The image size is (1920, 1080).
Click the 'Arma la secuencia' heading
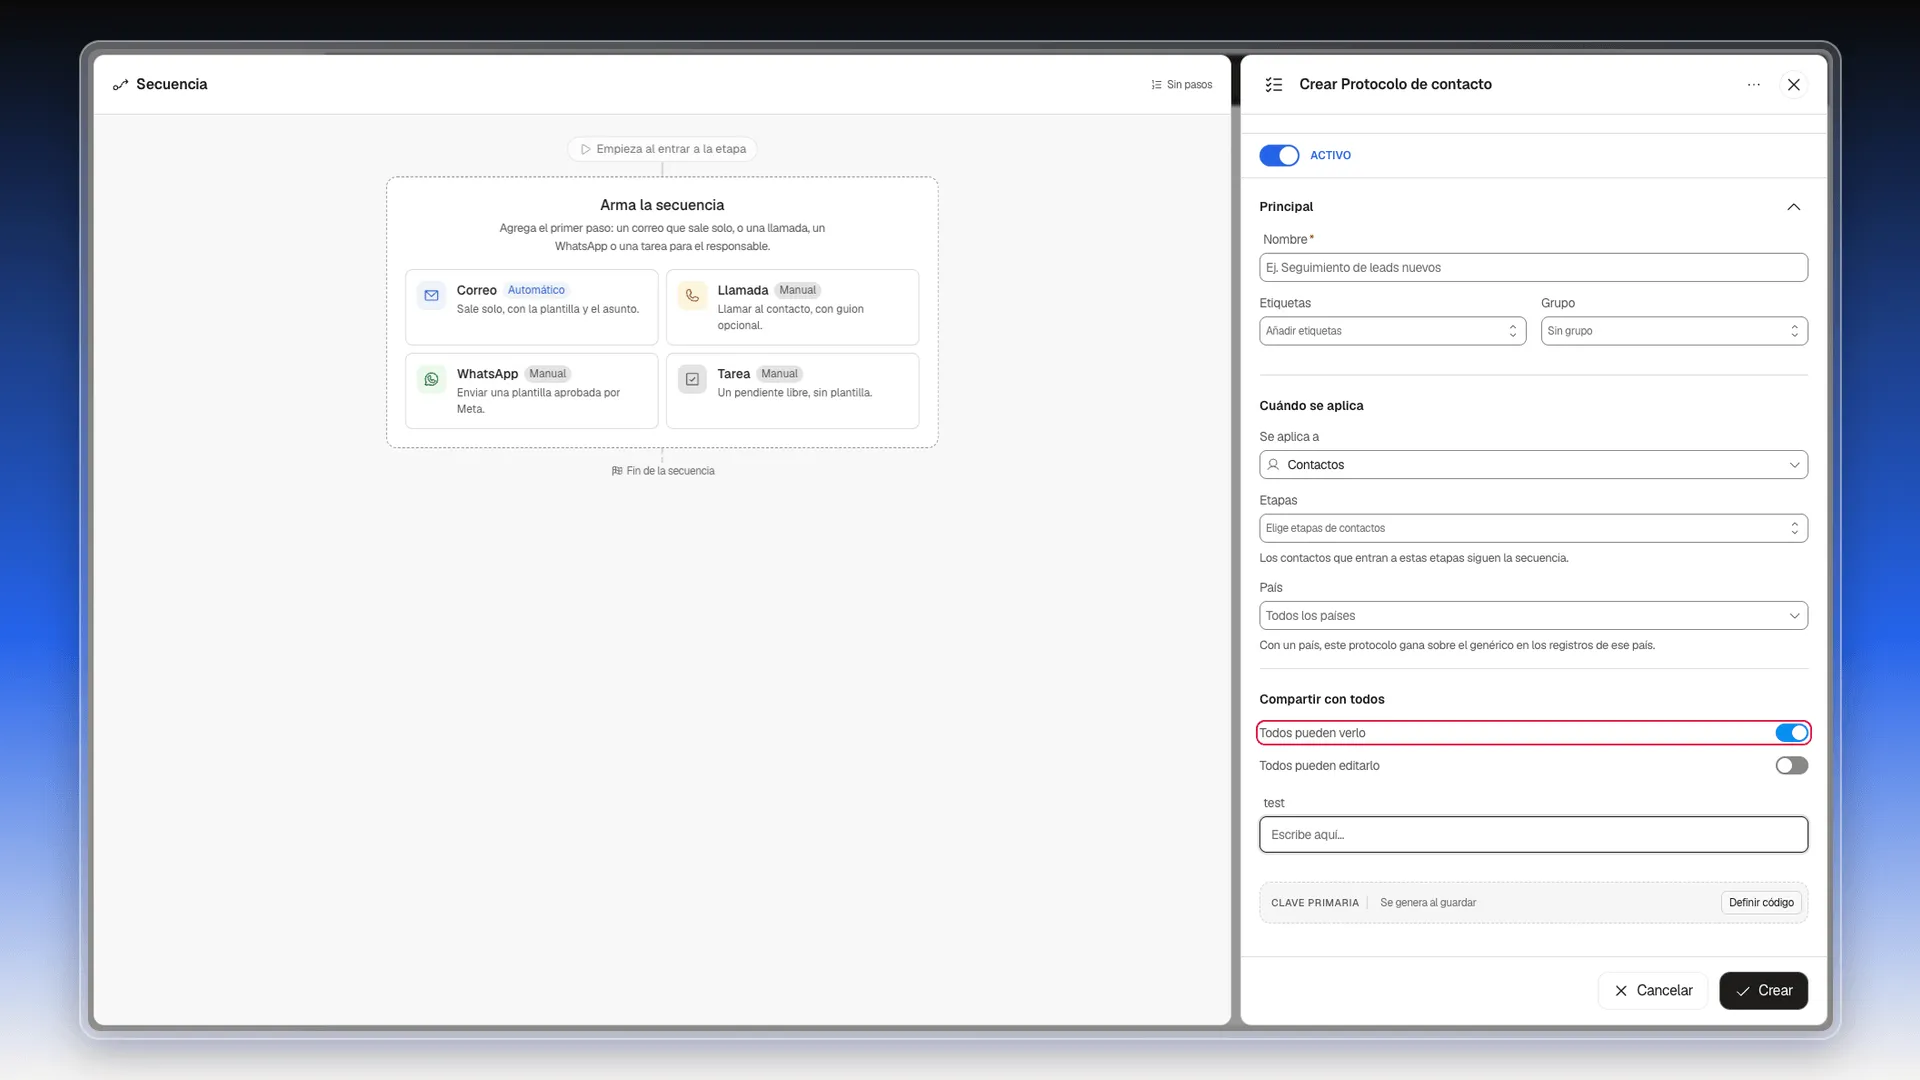[662, 205]
